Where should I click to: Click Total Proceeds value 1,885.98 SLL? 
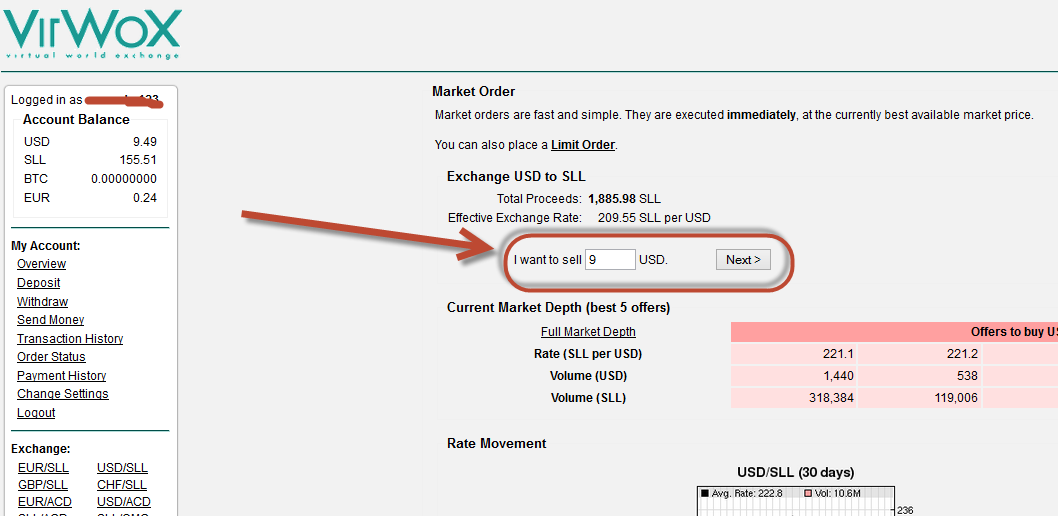coord(625,199)
